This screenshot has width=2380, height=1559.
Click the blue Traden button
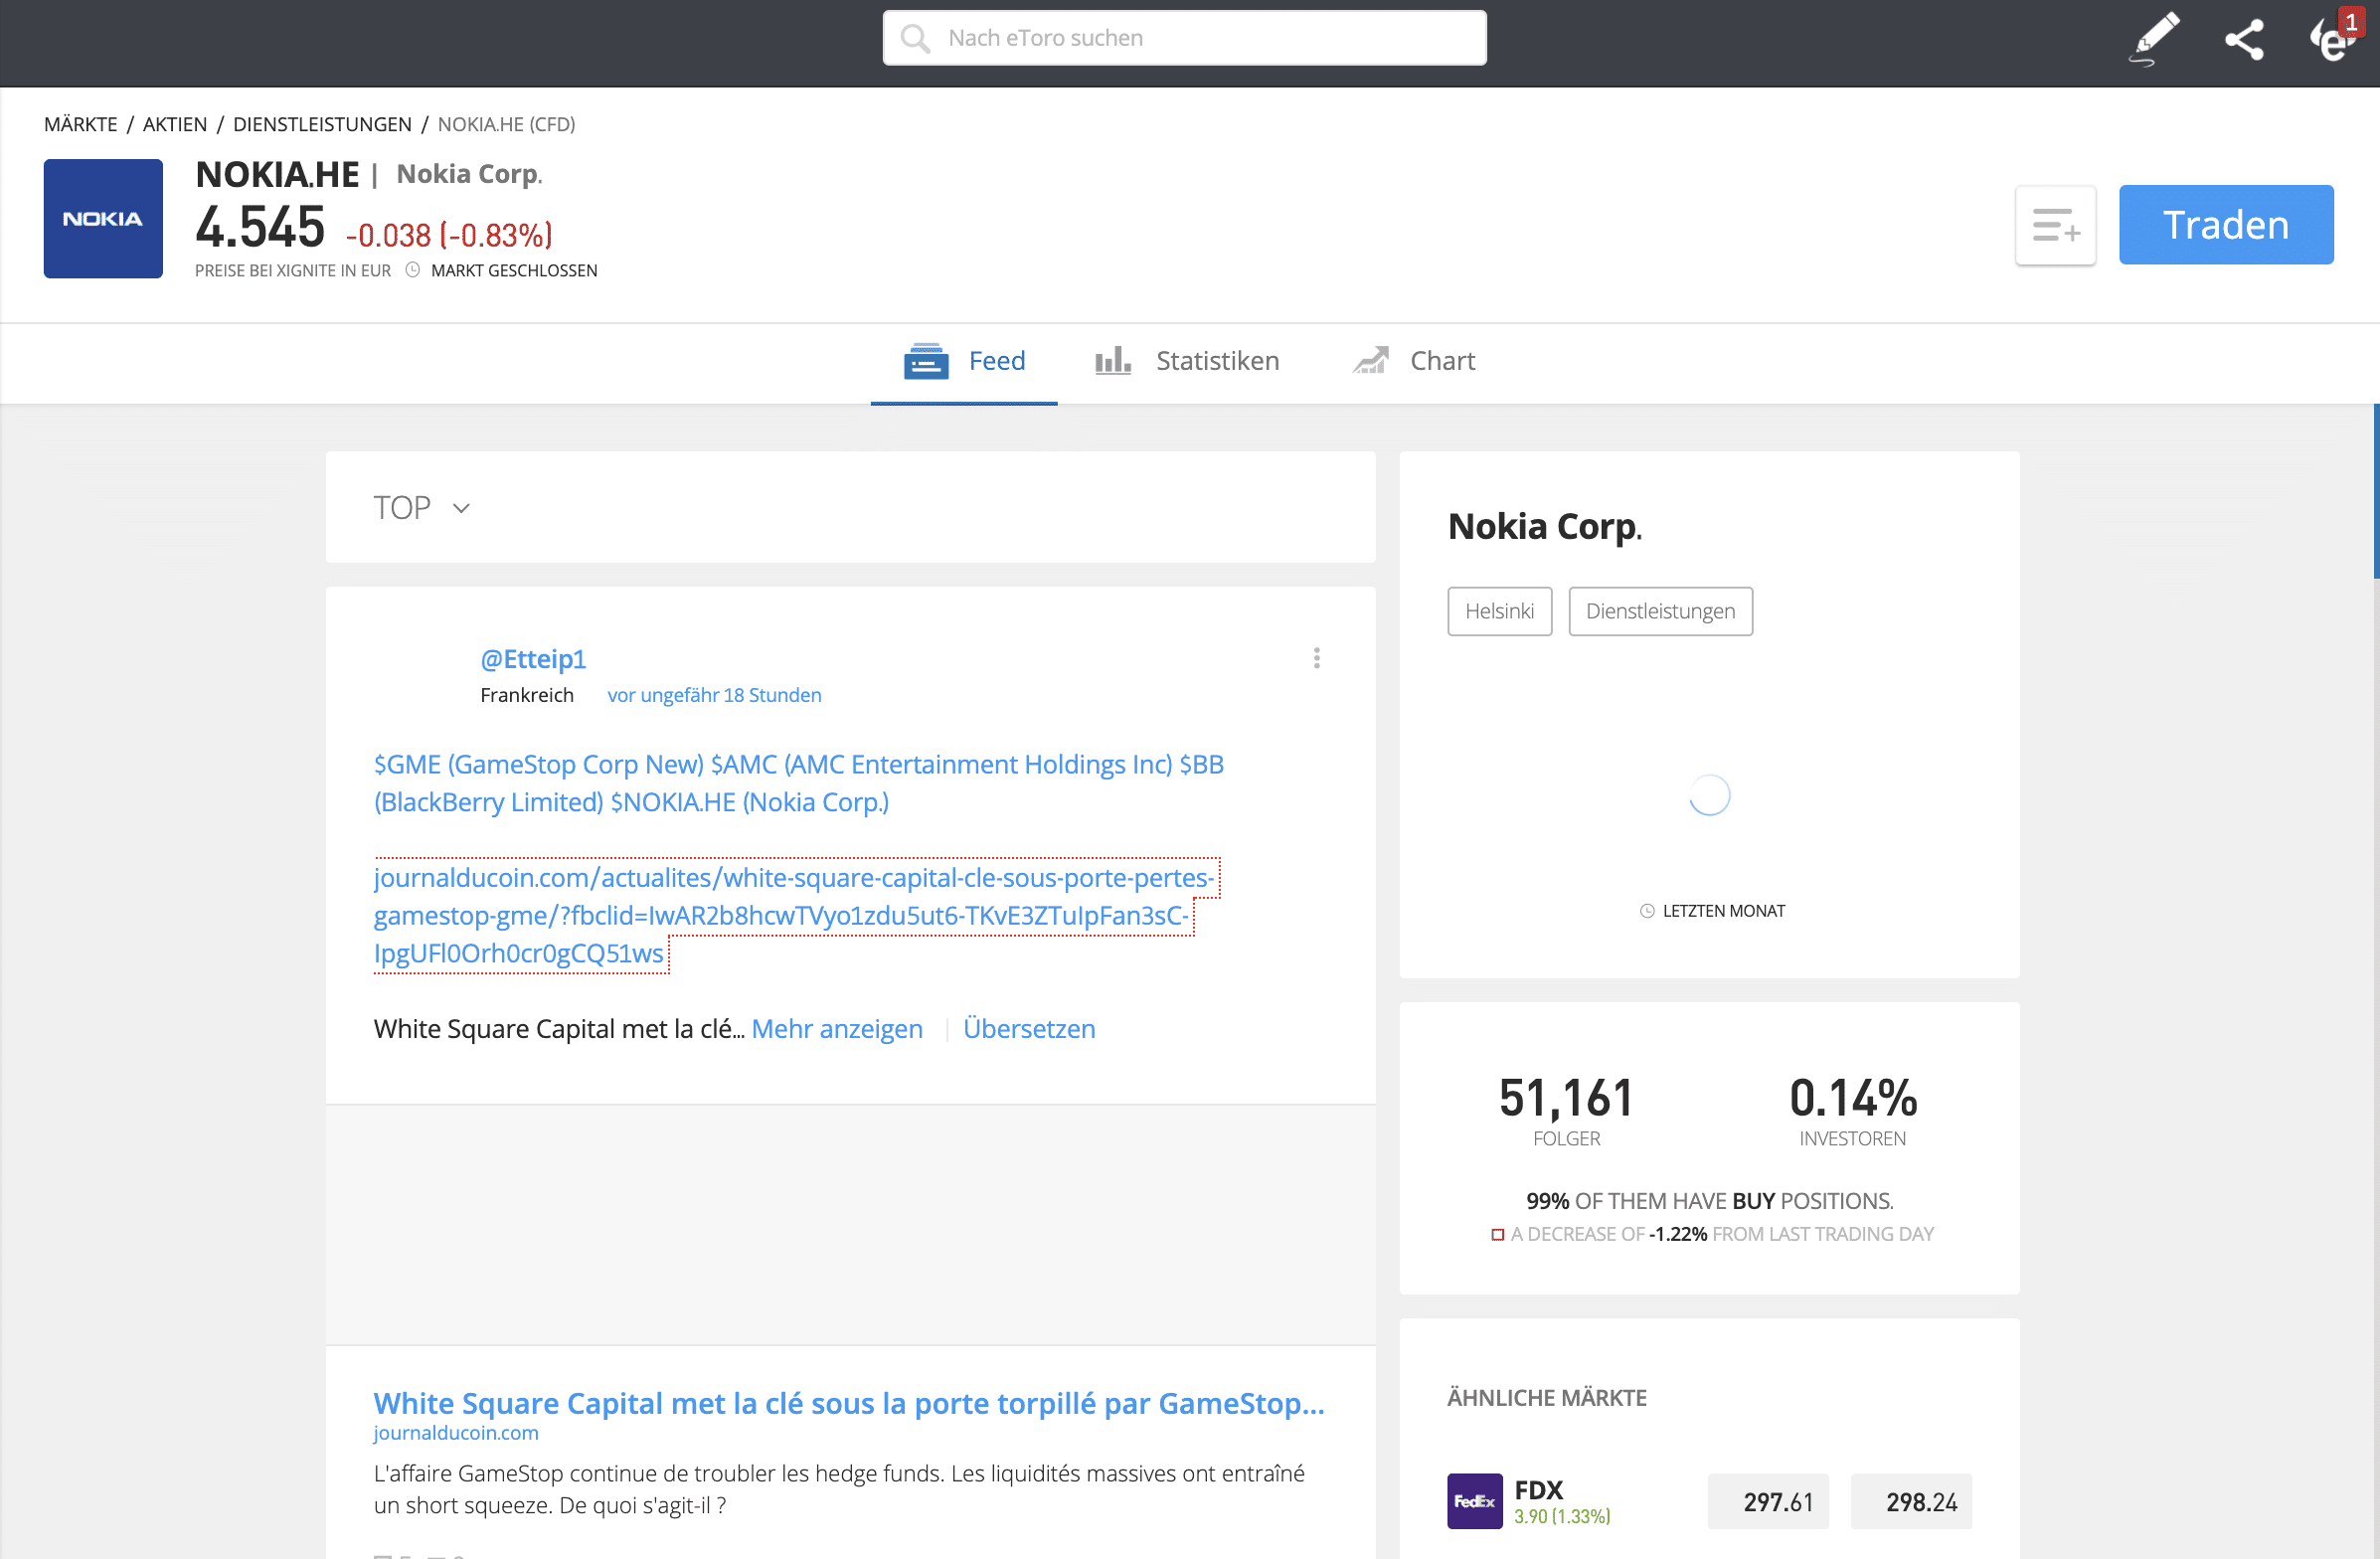coord(2226,225)
